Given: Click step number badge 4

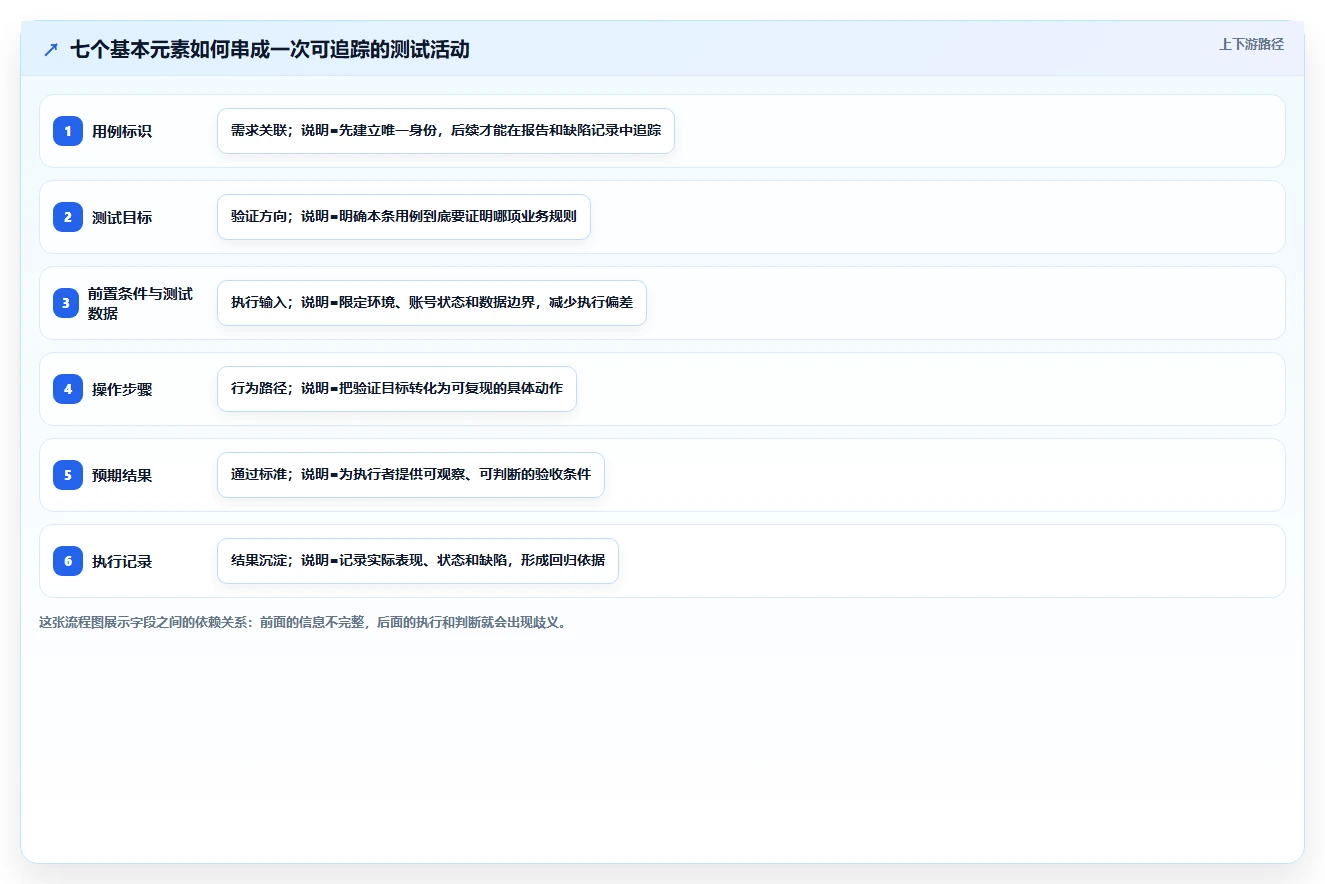Looking at the screenshot, I should click(x=68, y=389).
